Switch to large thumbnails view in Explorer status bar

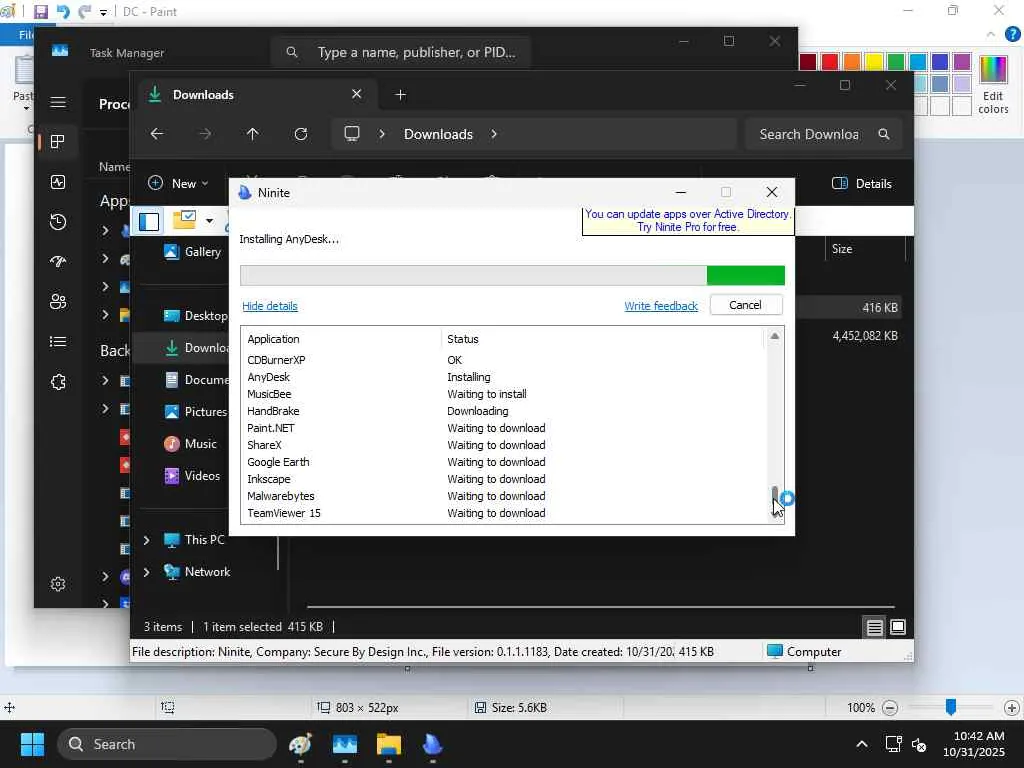click(898, 628)
